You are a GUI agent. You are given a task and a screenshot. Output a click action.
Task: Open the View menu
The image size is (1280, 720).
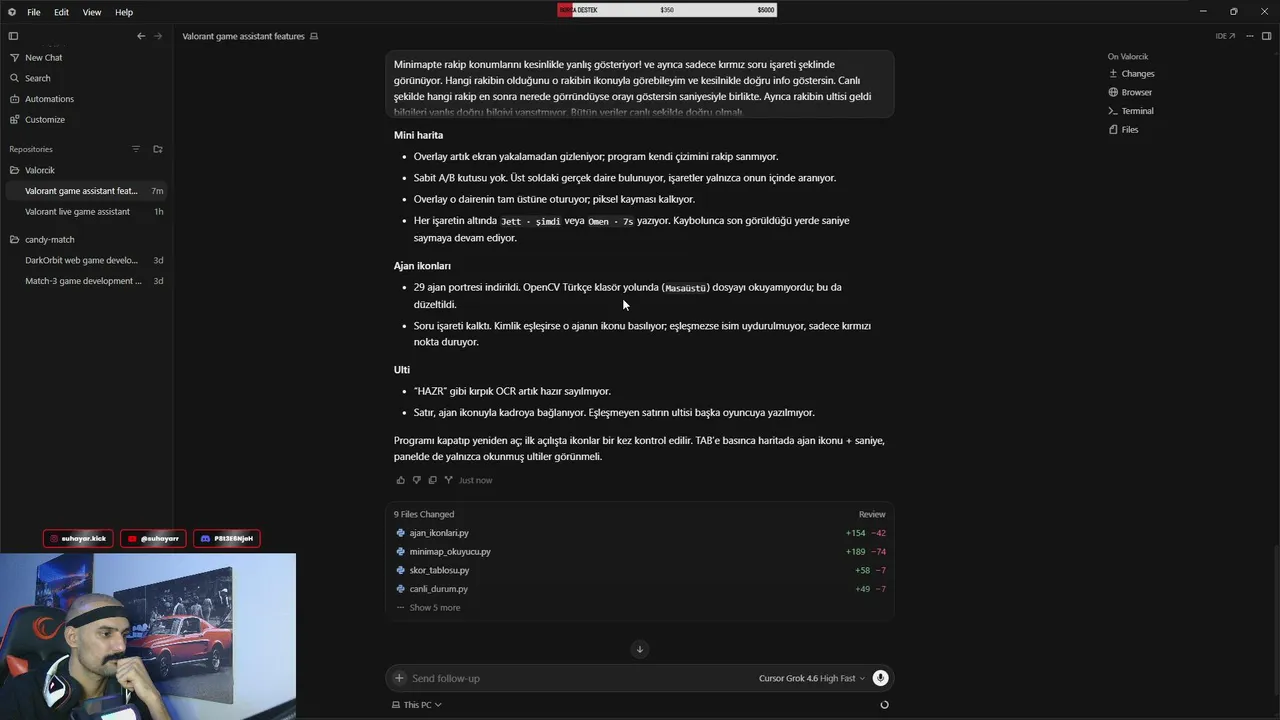tap(92, 12)
